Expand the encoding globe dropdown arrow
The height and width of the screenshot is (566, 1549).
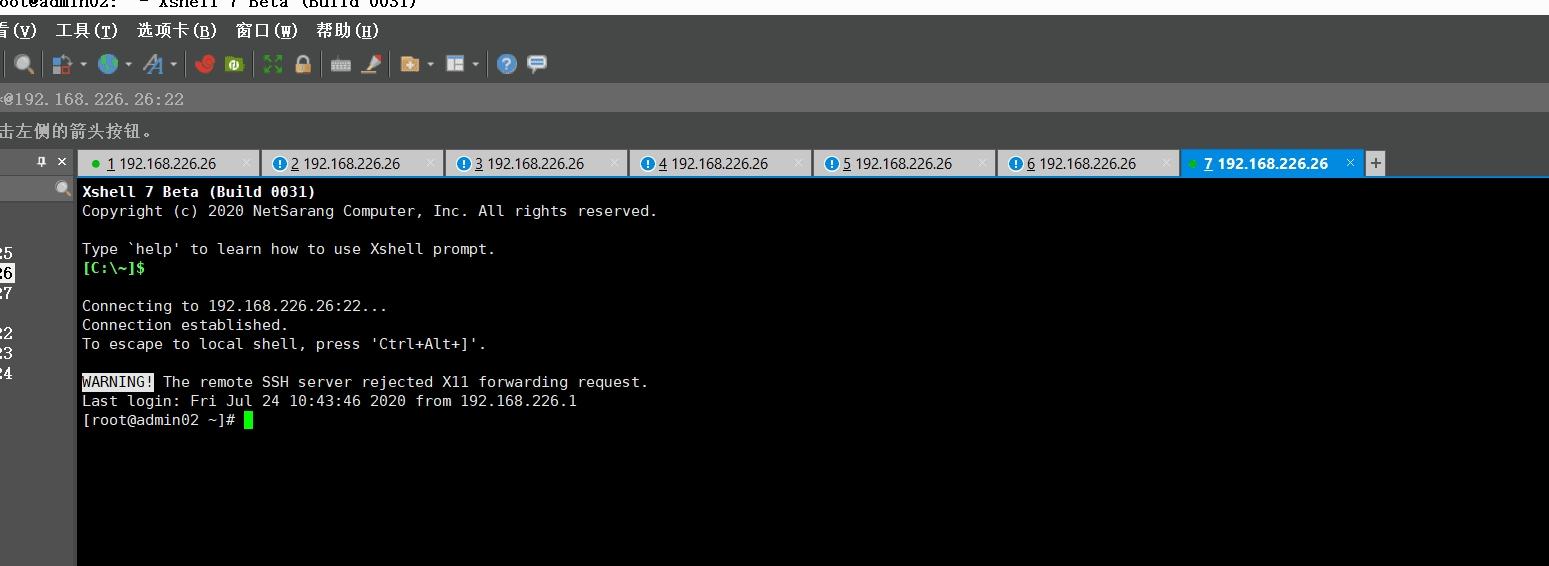click(128, 64)
